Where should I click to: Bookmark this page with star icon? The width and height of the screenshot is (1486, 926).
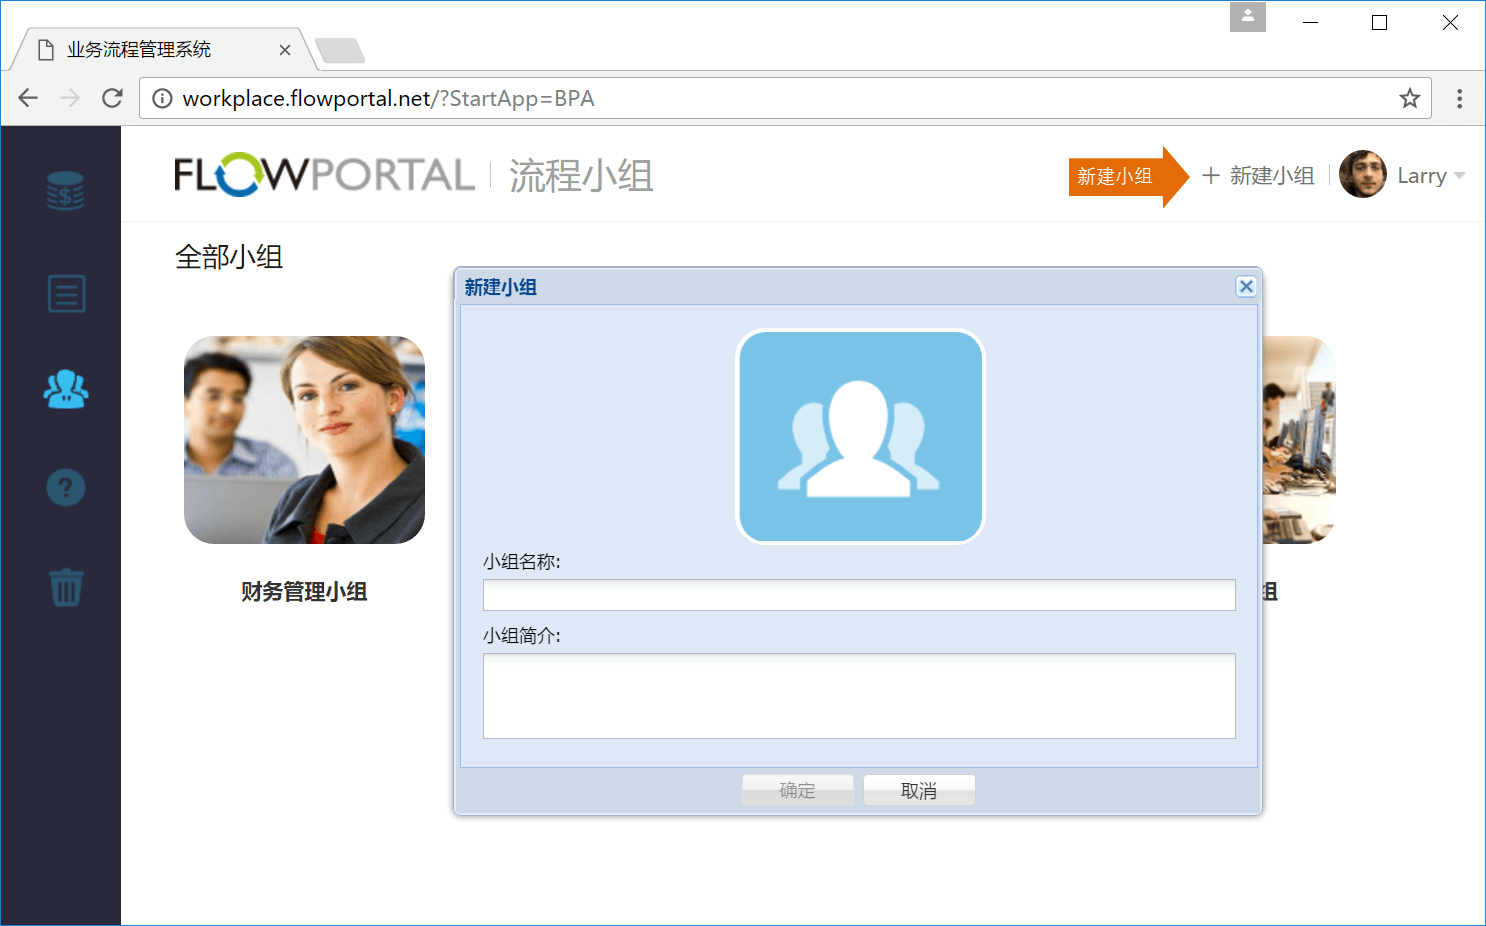coord(1409,98)
